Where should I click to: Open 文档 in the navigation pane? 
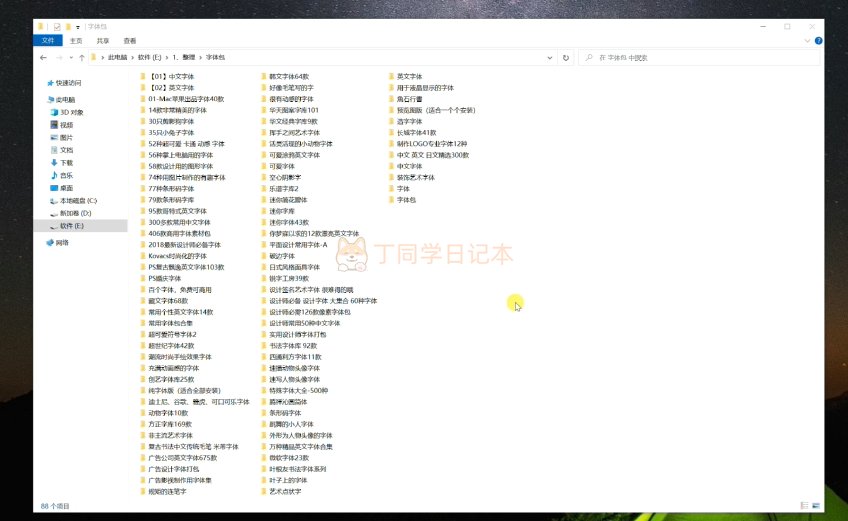pyautogui.click(x=61, y=150)
